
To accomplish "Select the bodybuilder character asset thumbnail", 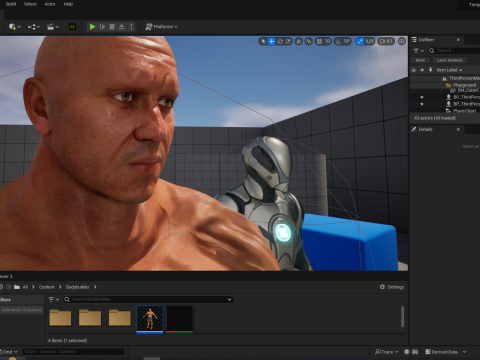I will (150, 319).
